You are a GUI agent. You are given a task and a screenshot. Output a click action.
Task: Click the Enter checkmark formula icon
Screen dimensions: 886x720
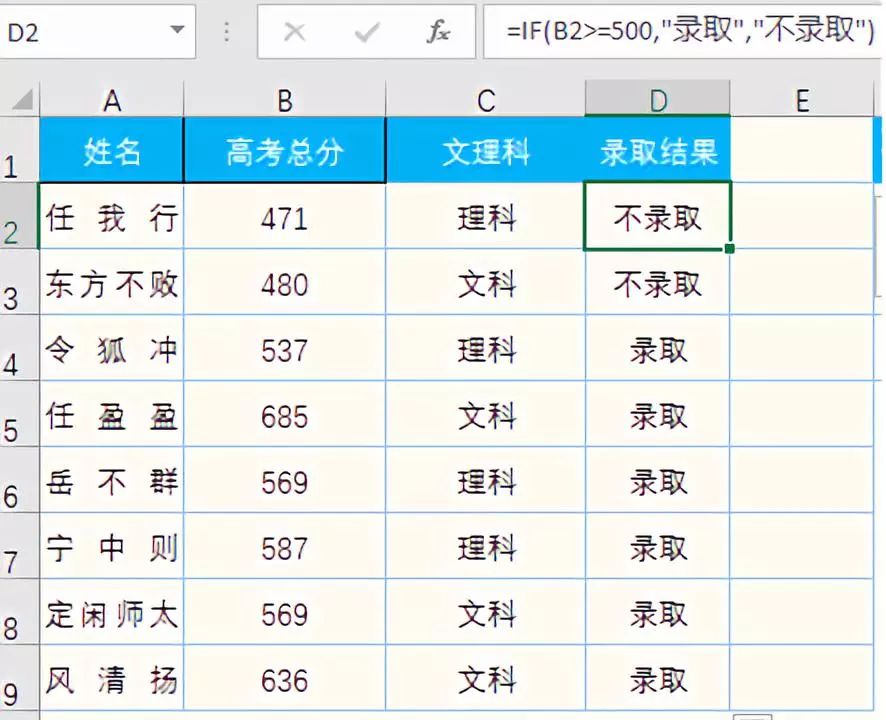(x=366, y=32)
